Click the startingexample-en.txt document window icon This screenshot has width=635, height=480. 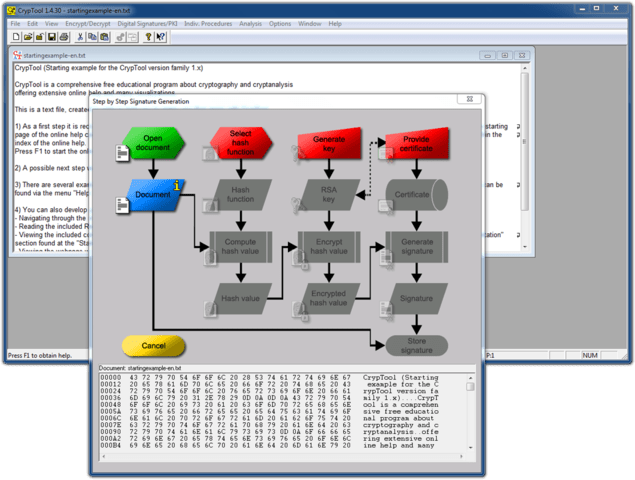(17, 55)
